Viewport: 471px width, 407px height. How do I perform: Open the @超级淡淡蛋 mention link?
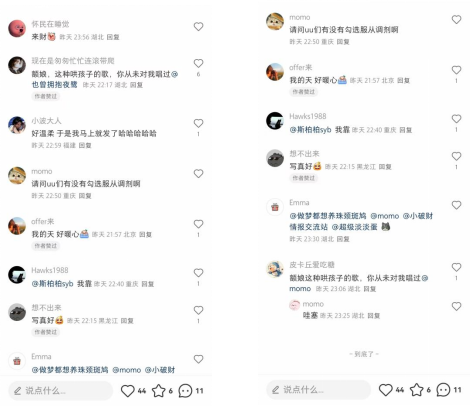click(354, 227)
